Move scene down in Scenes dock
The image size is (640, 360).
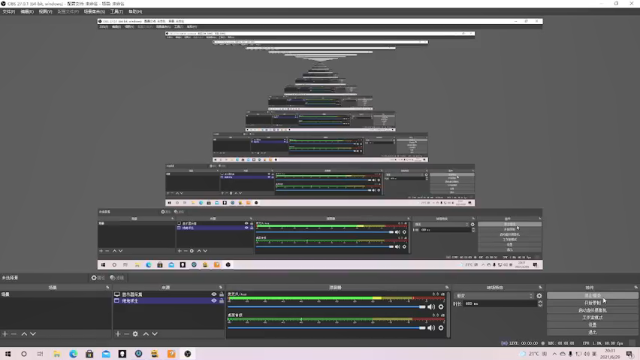(x=33, y=334)
